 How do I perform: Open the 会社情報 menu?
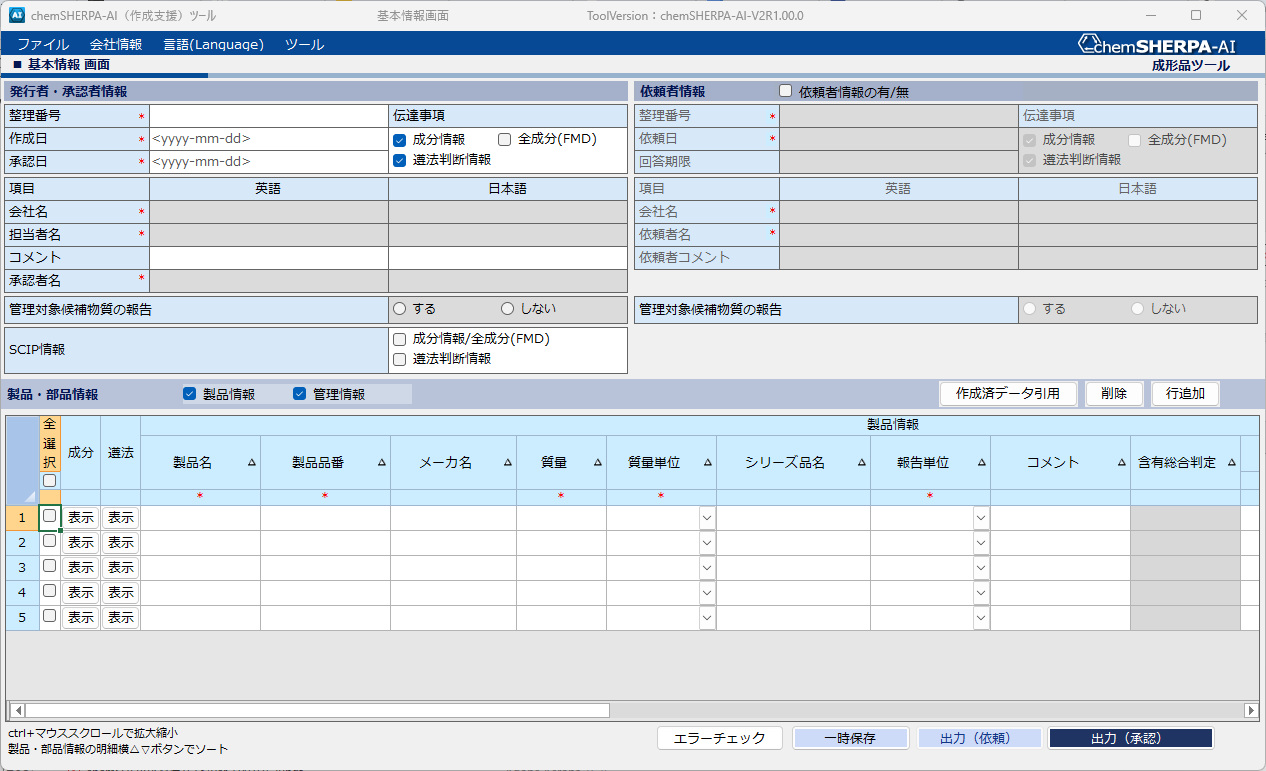116,44
